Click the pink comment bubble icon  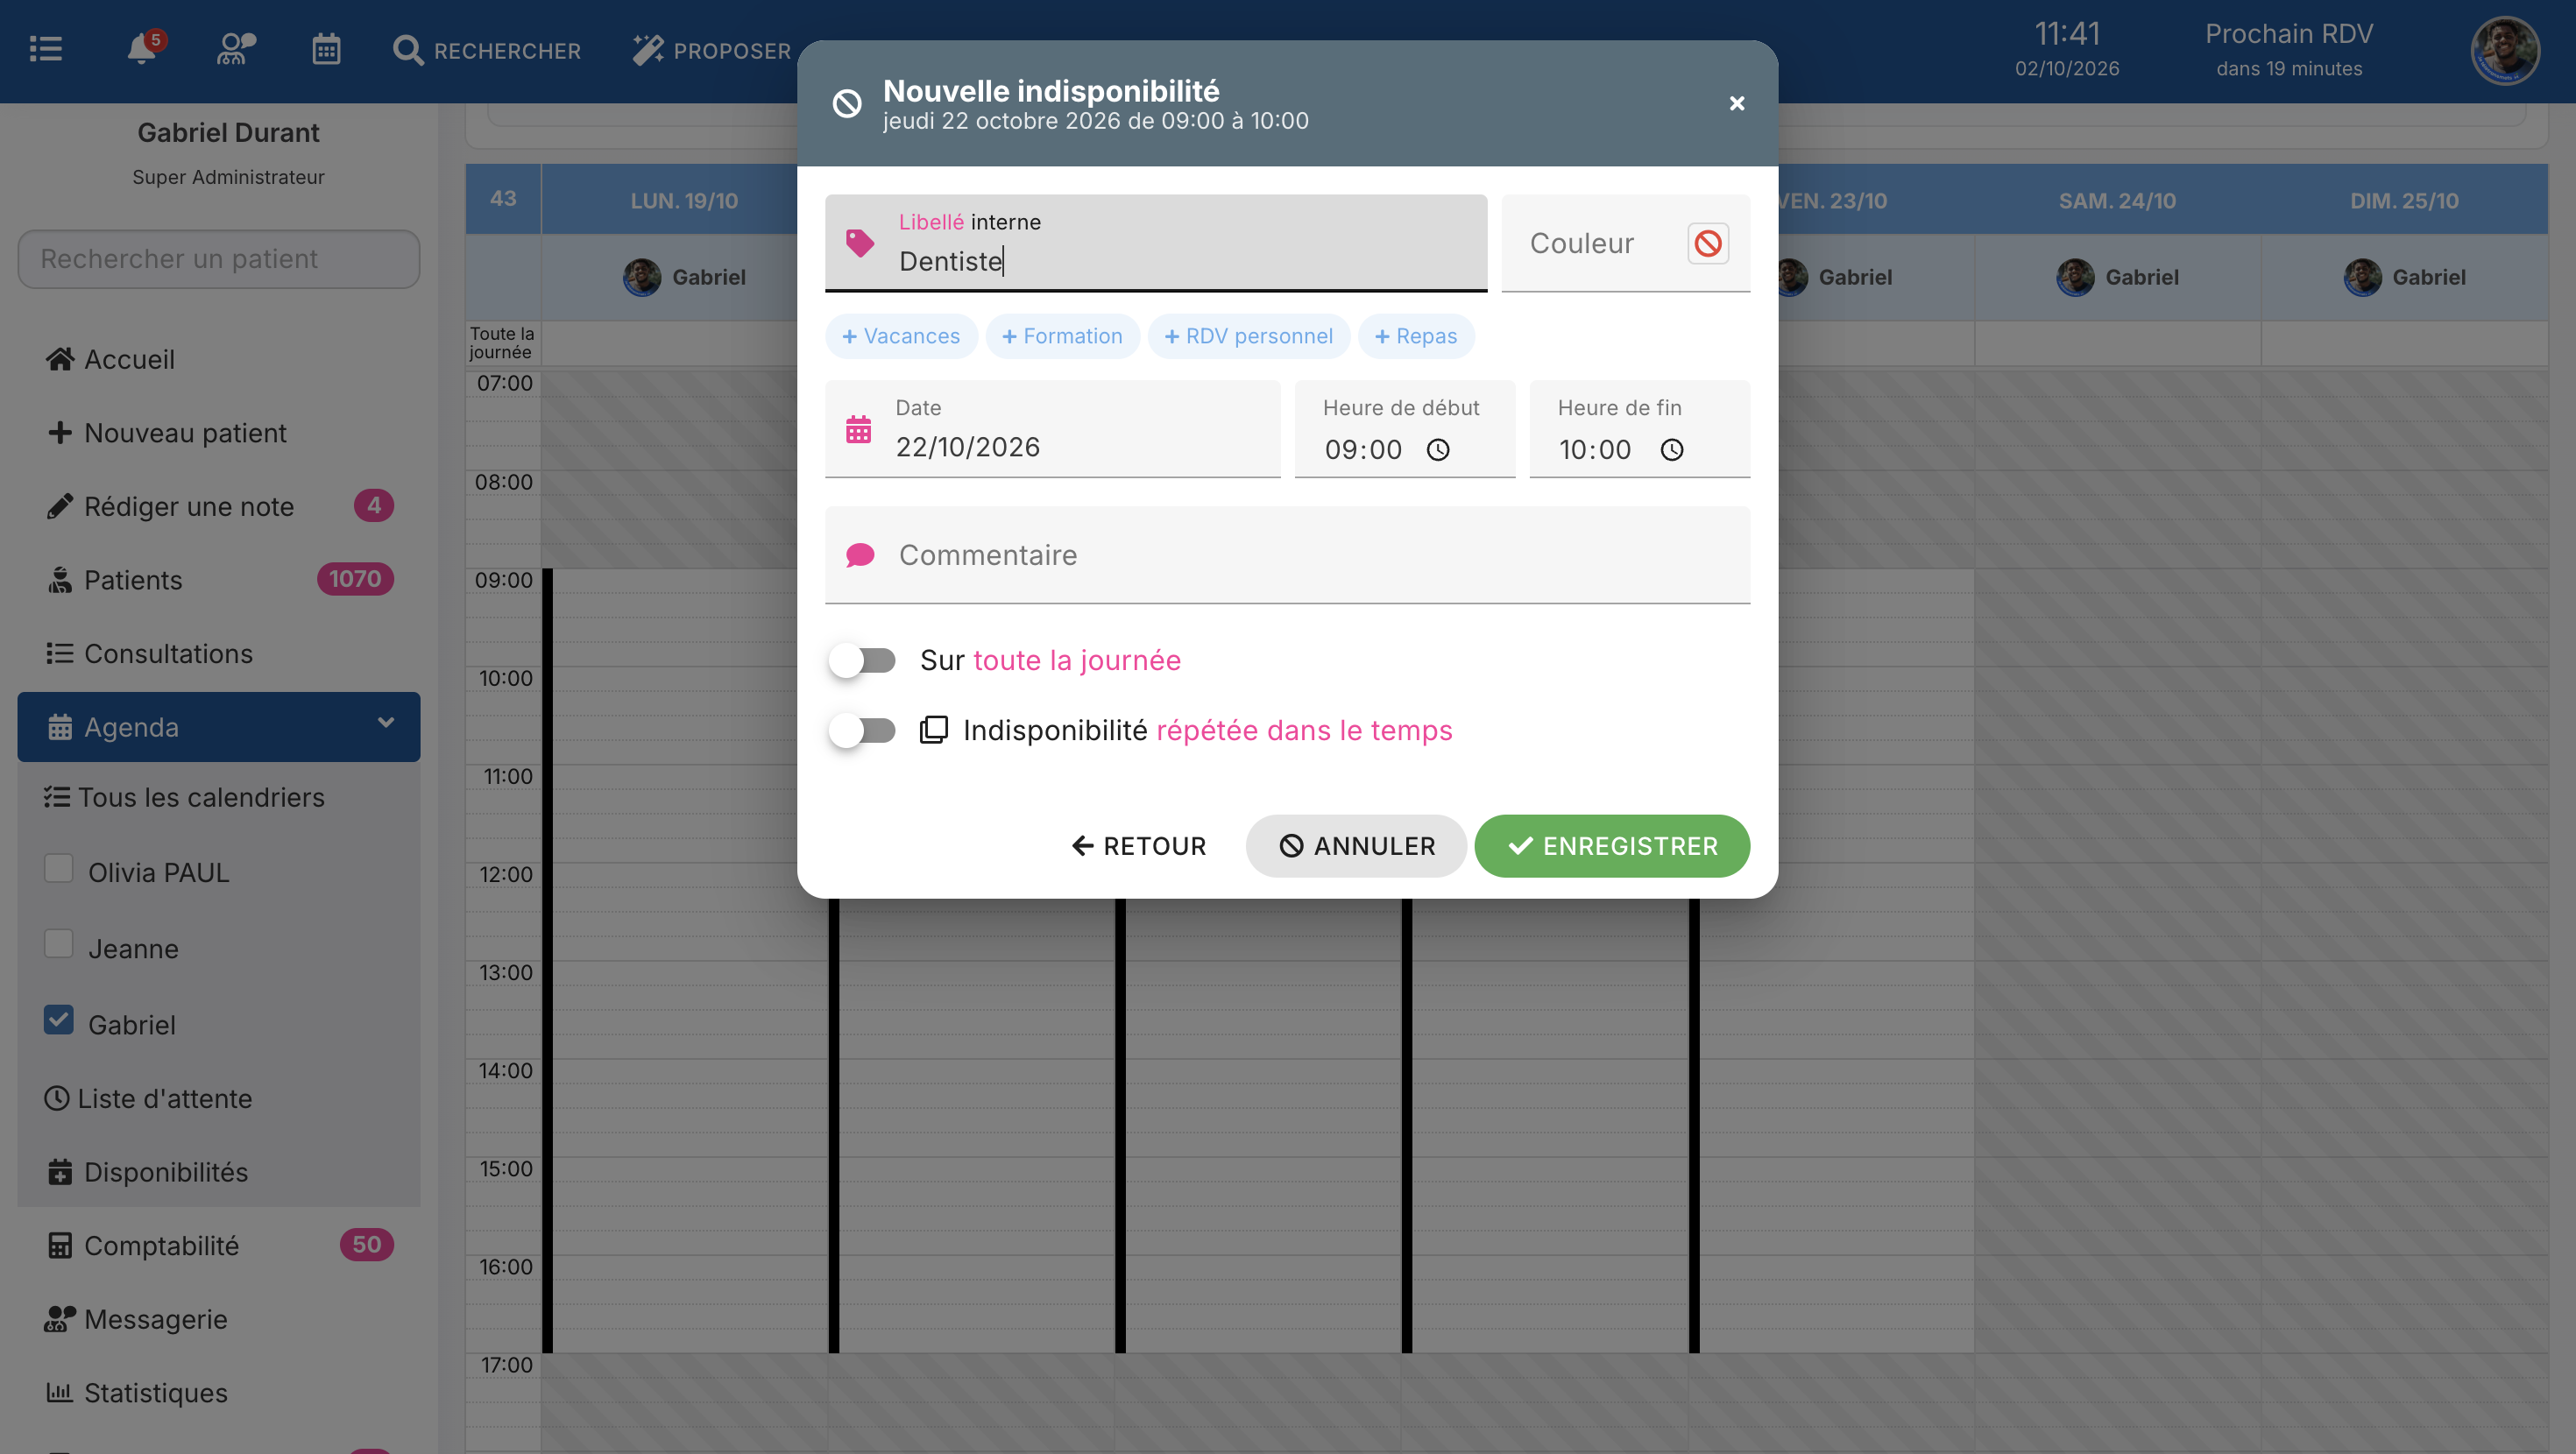[860, 555]
